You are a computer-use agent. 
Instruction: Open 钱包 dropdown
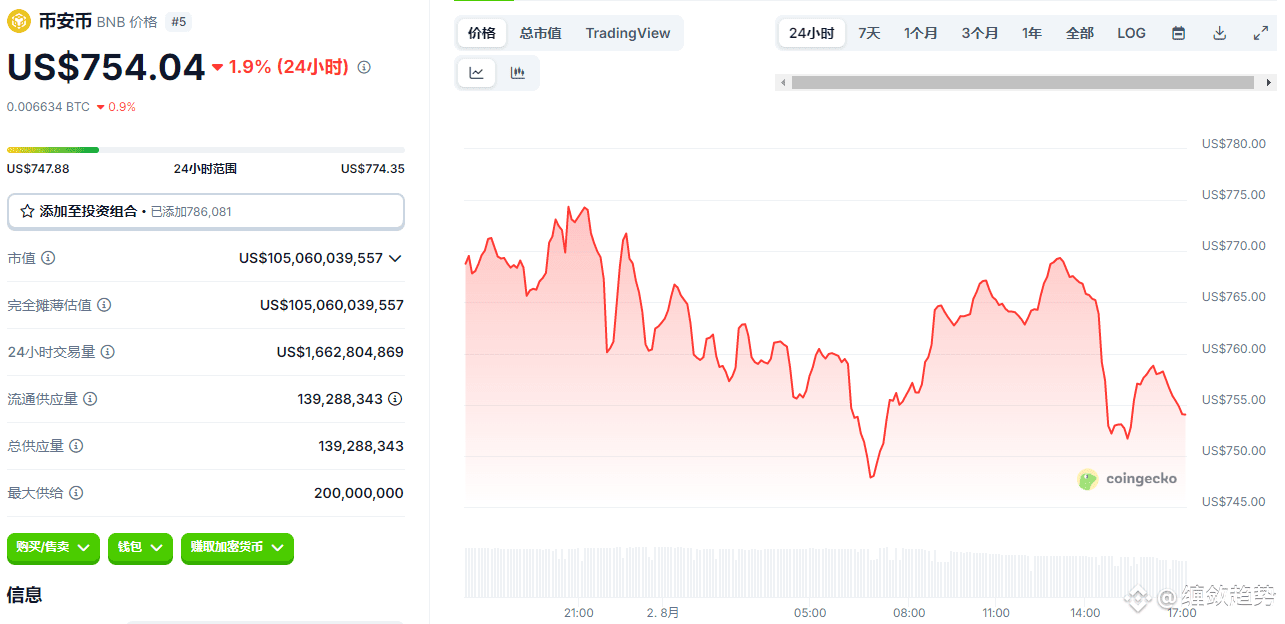click(140, 548)
